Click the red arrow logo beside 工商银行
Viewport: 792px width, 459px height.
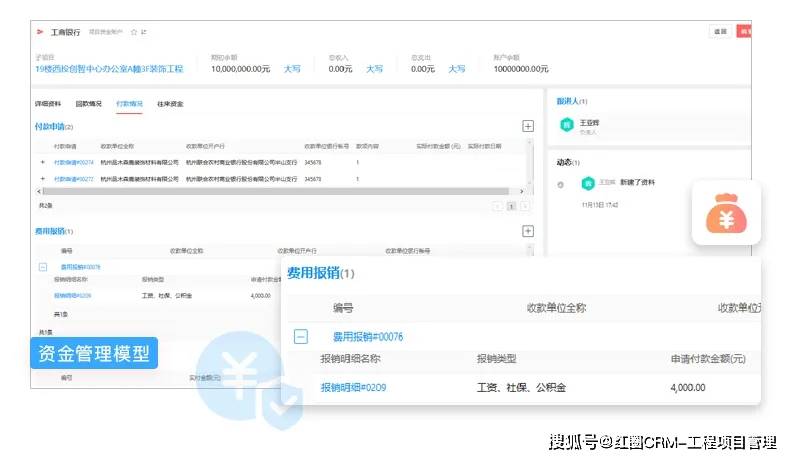[40, 32]
